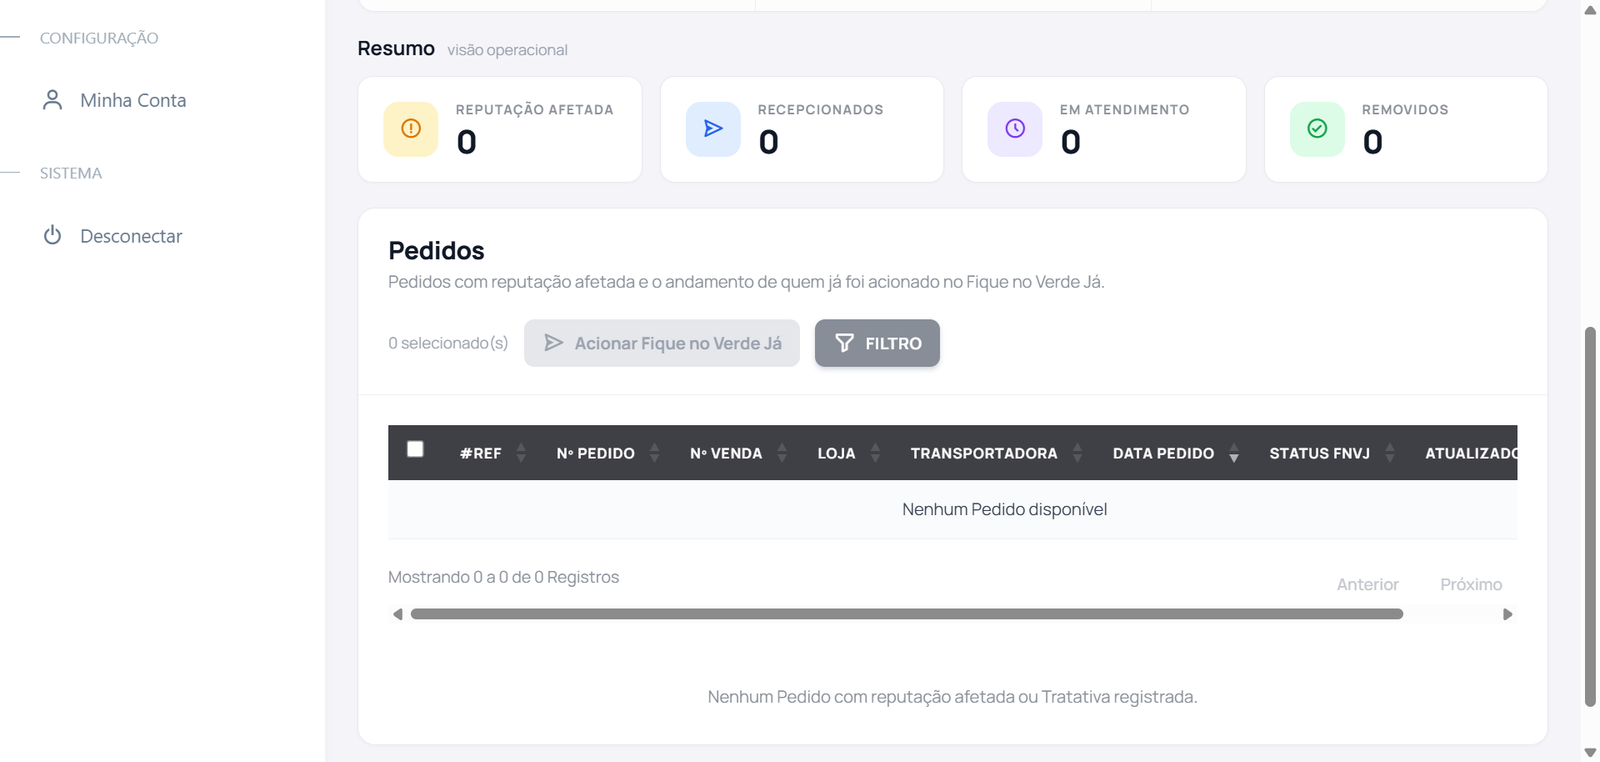Sort table by #REF column arrows
The width and height of the screenshot is (1600, 762).
click(x=521, y=453)
